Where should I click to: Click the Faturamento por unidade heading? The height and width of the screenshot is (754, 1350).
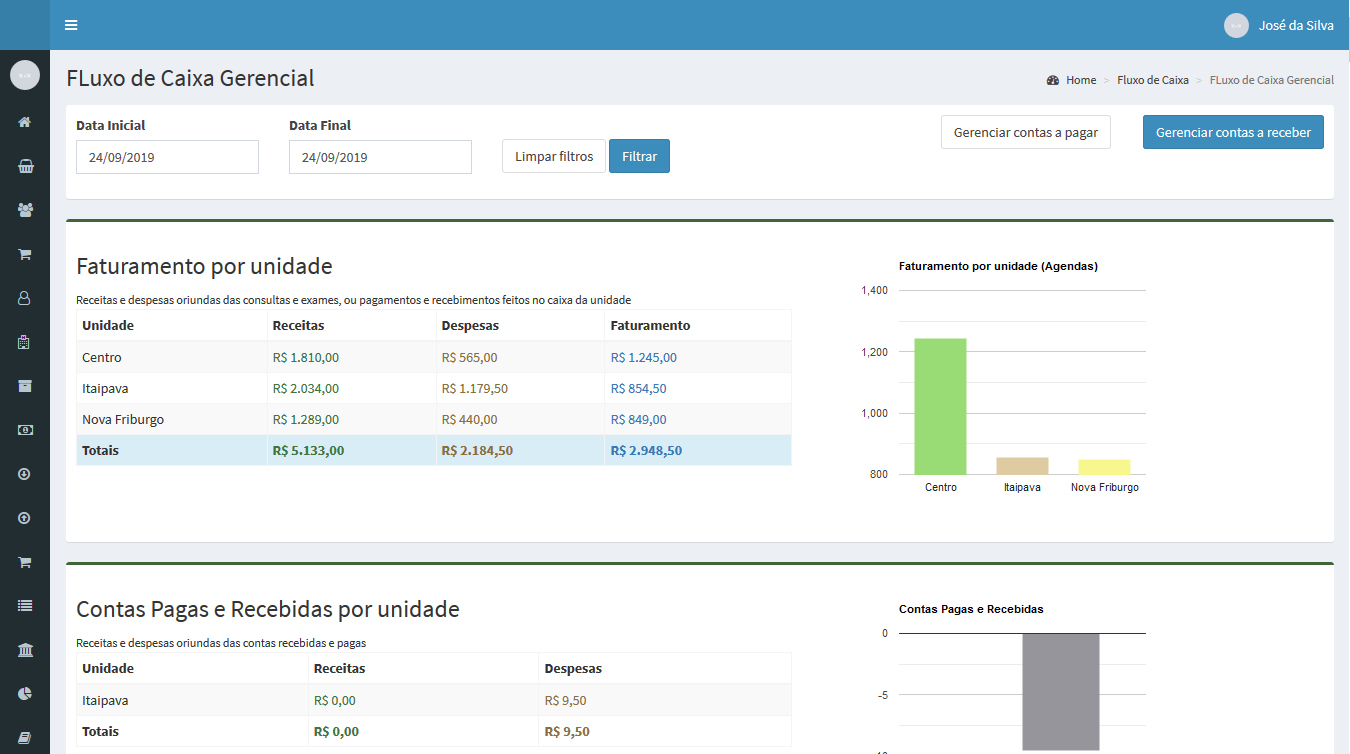point(204,266)
